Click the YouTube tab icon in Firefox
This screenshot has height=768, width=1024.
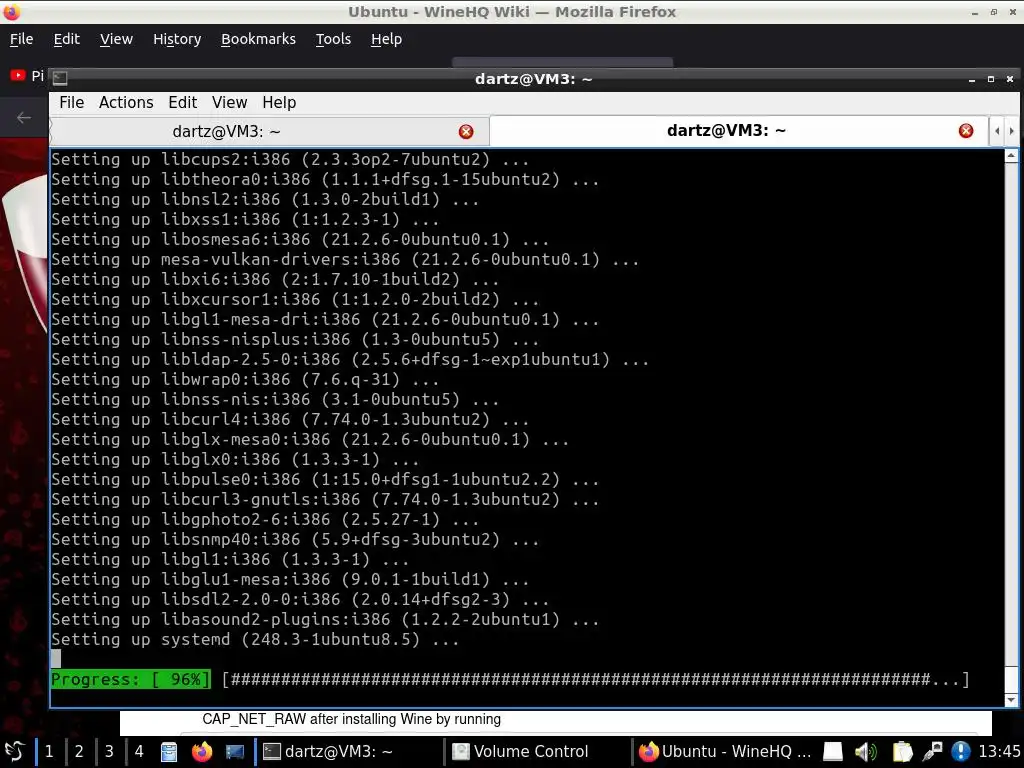coord(18,76)
